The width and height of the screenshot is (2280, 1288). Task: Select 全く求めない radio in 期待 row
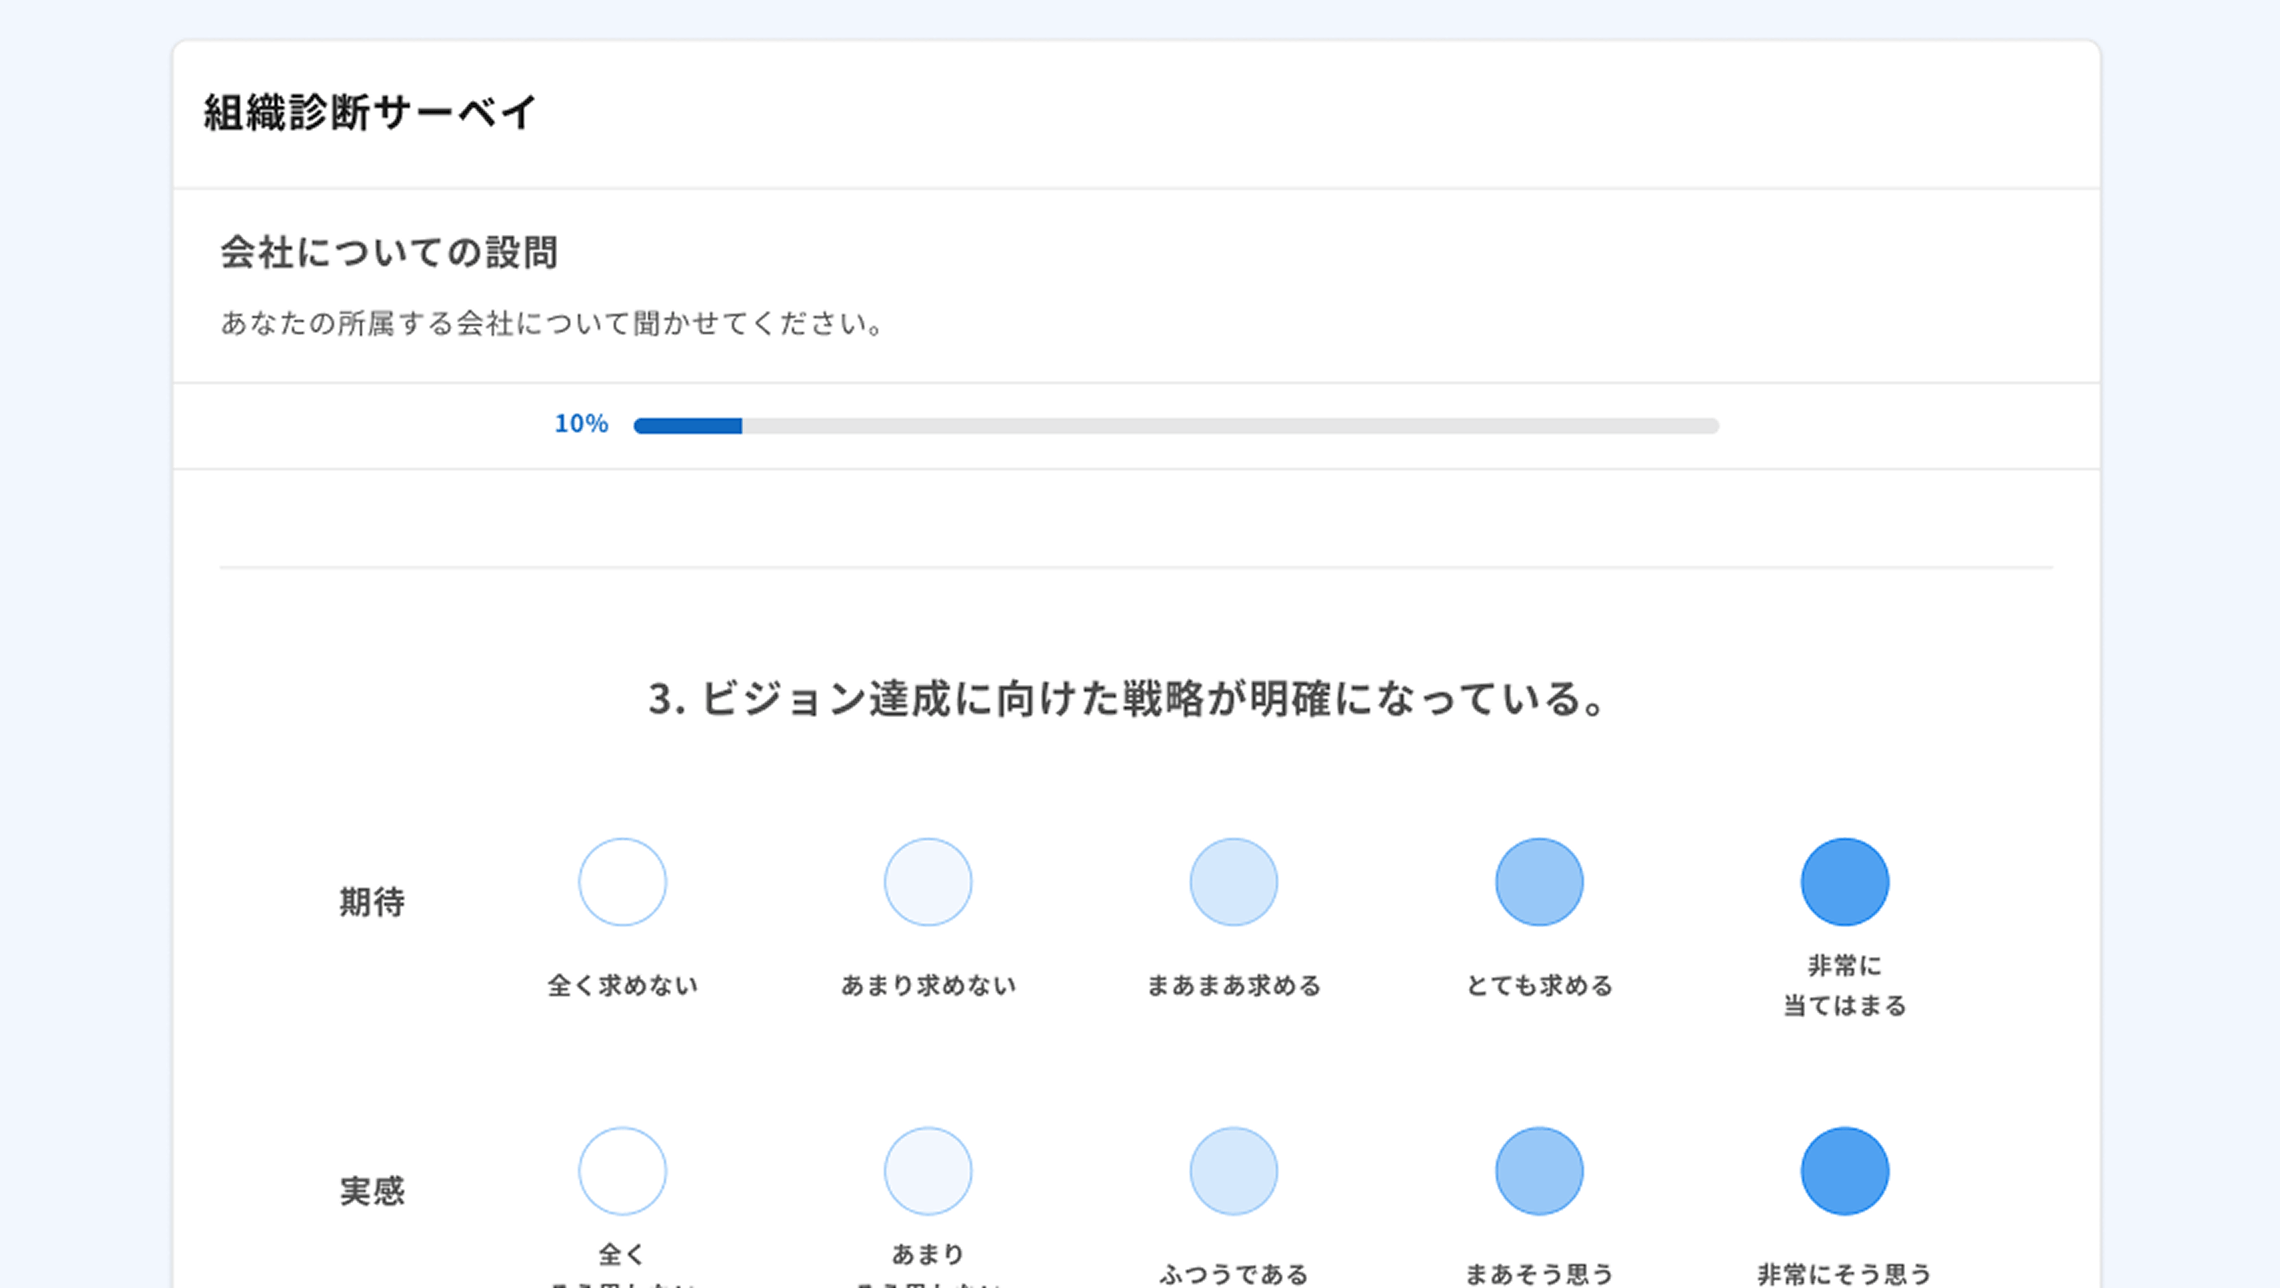pyautogui.click(x=622, y=882)
